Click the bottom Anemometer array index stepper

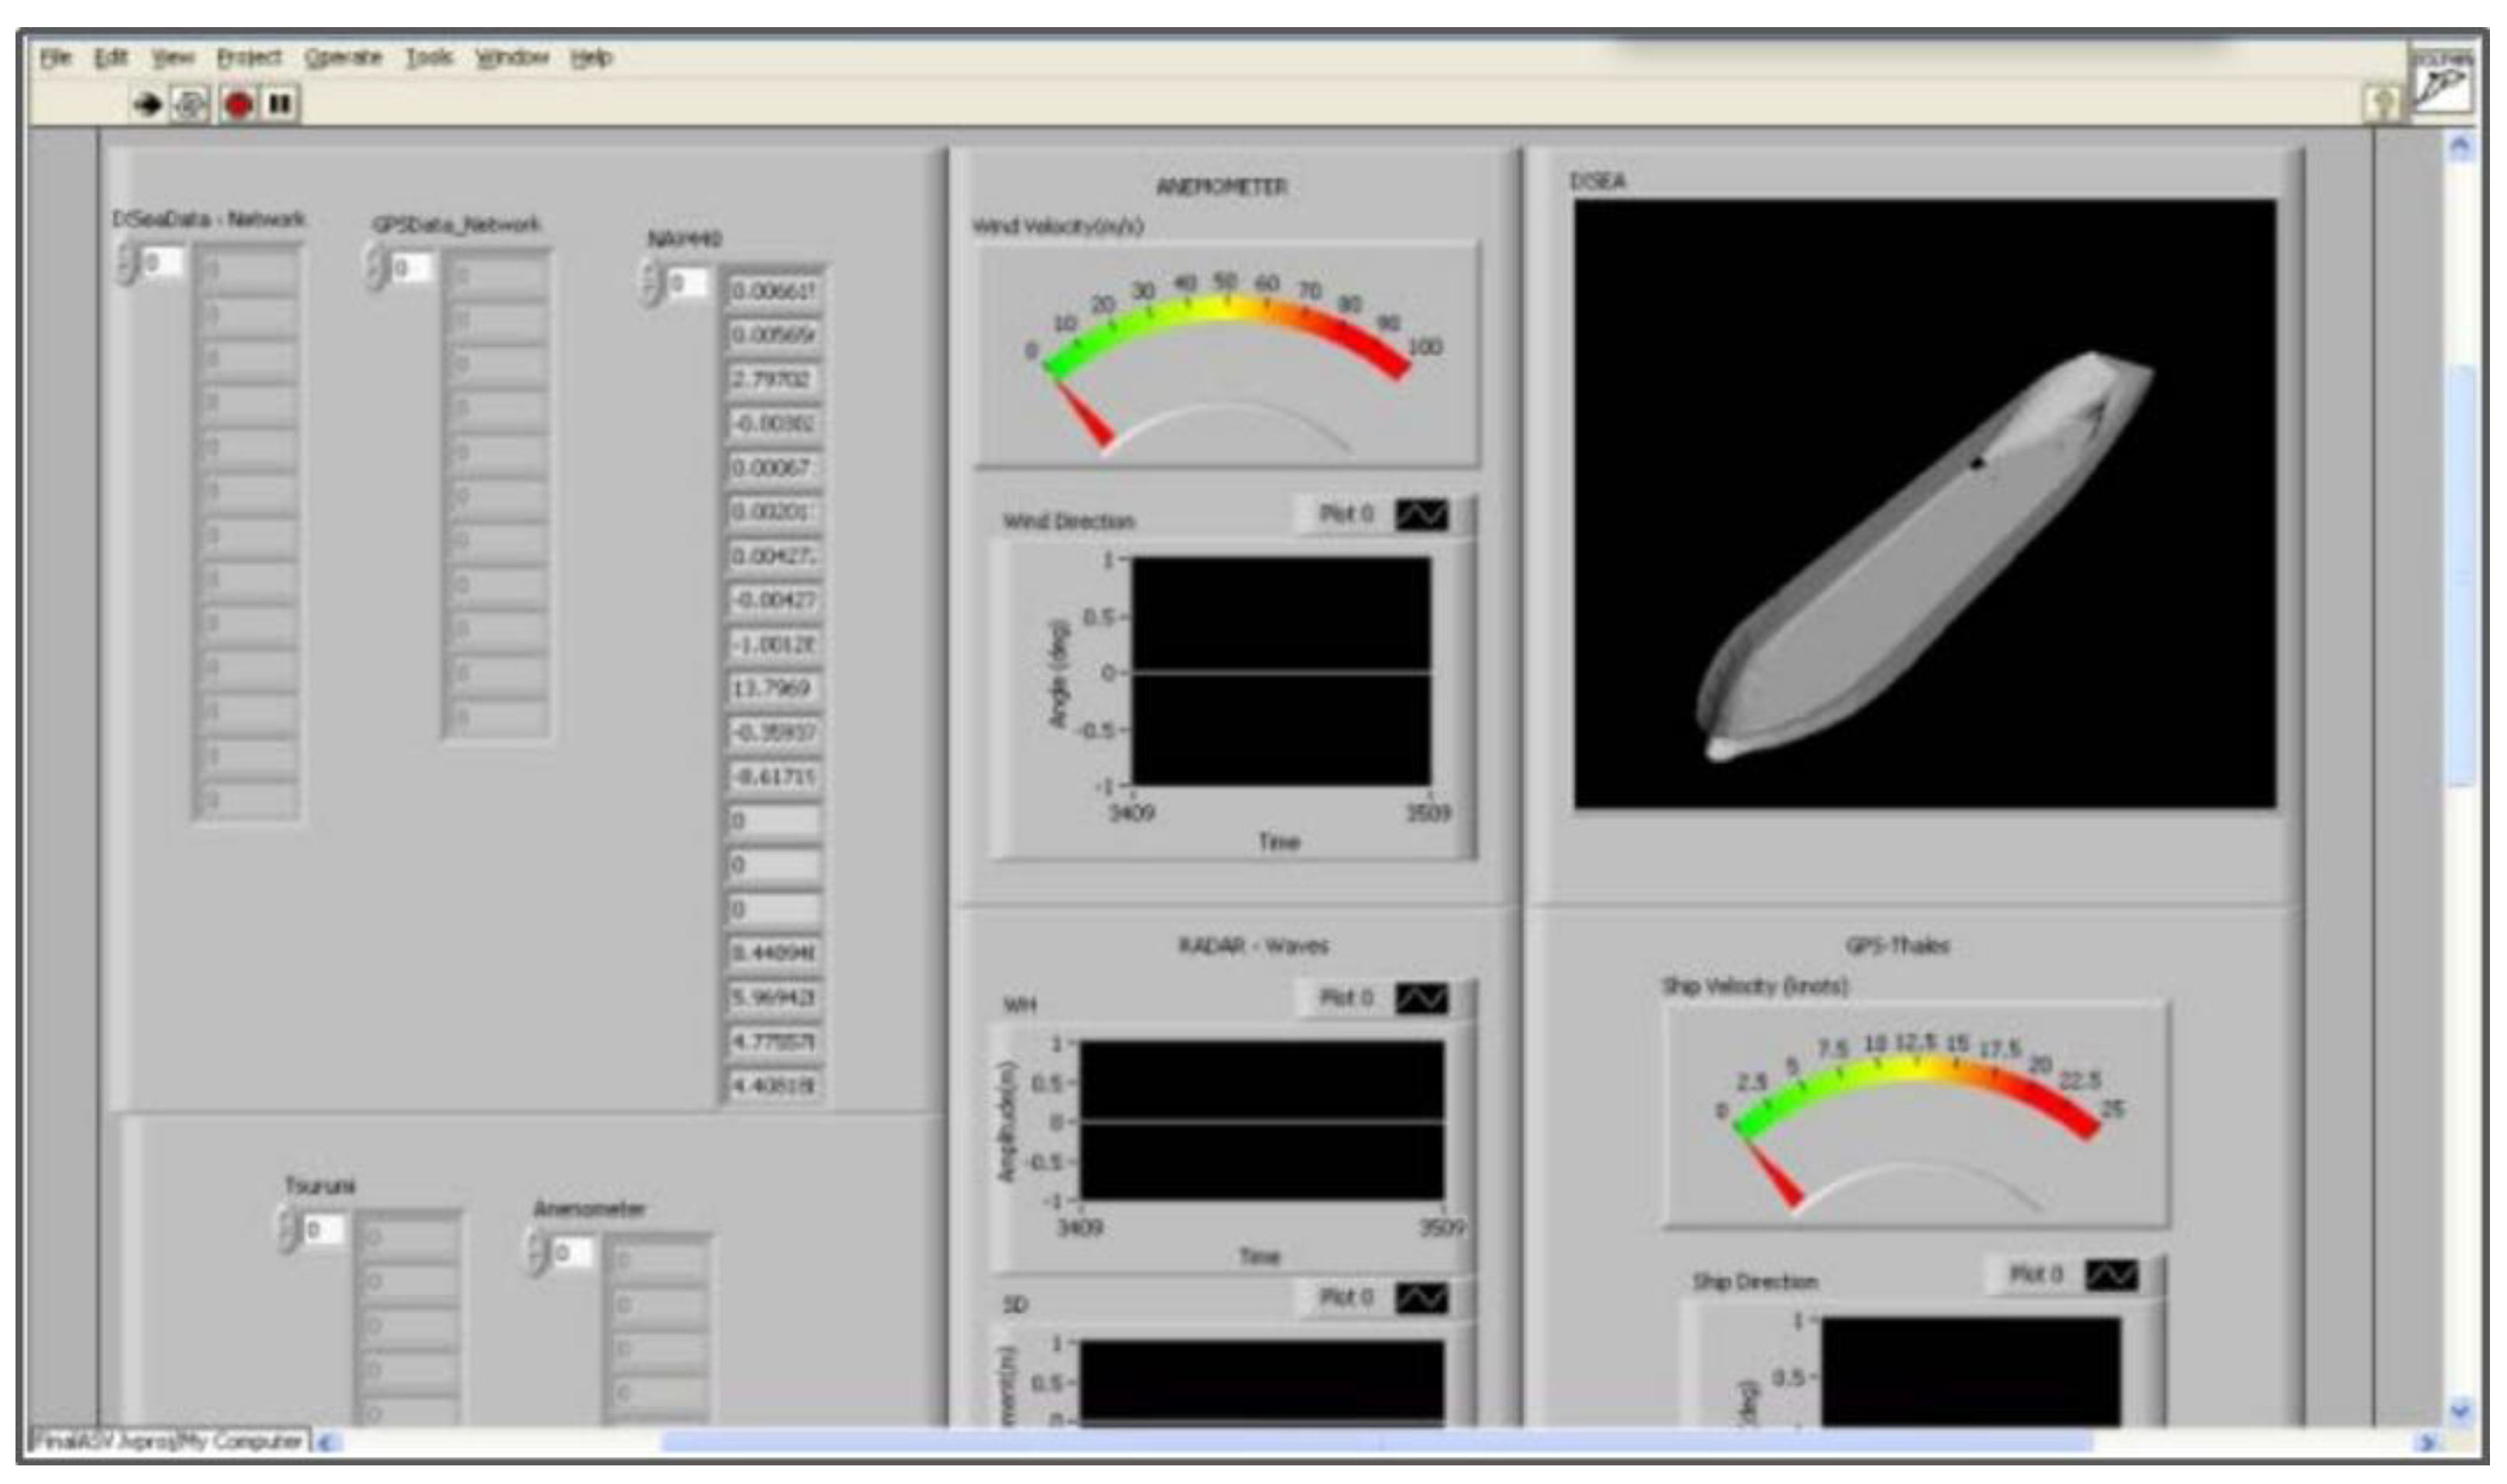click(537, 1253)
